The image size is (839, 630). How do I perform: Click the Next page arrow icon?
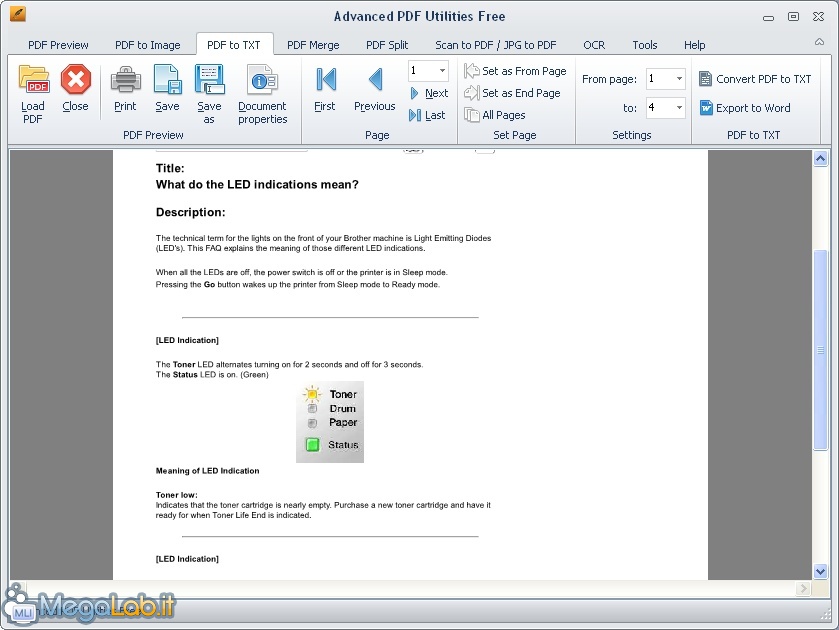pyautogui.click(x=414, y=93)
